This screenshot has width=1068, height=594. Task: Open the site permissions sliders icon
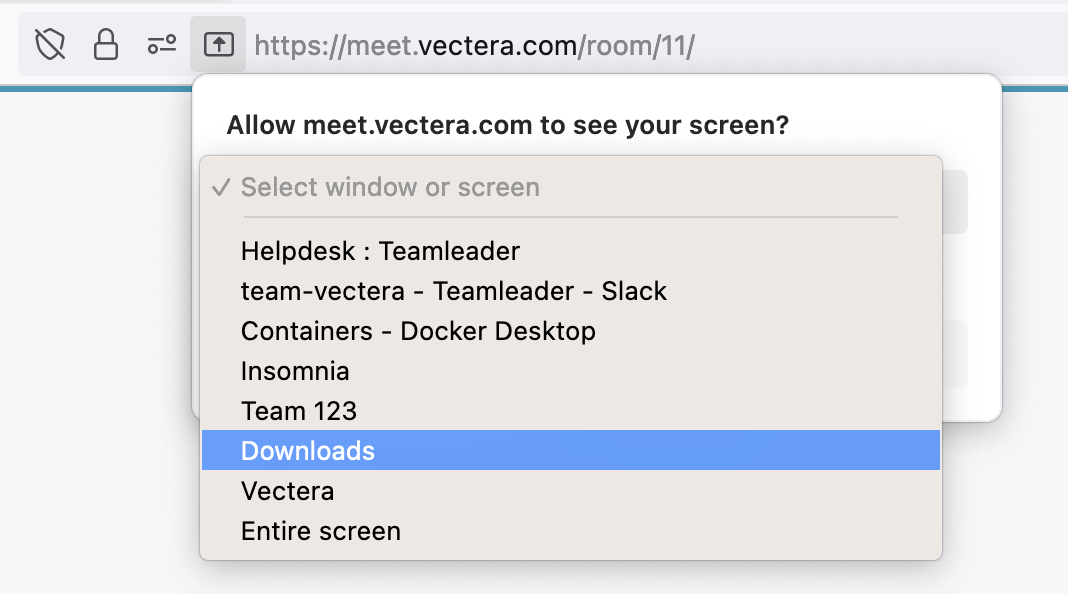click(162, 45)
